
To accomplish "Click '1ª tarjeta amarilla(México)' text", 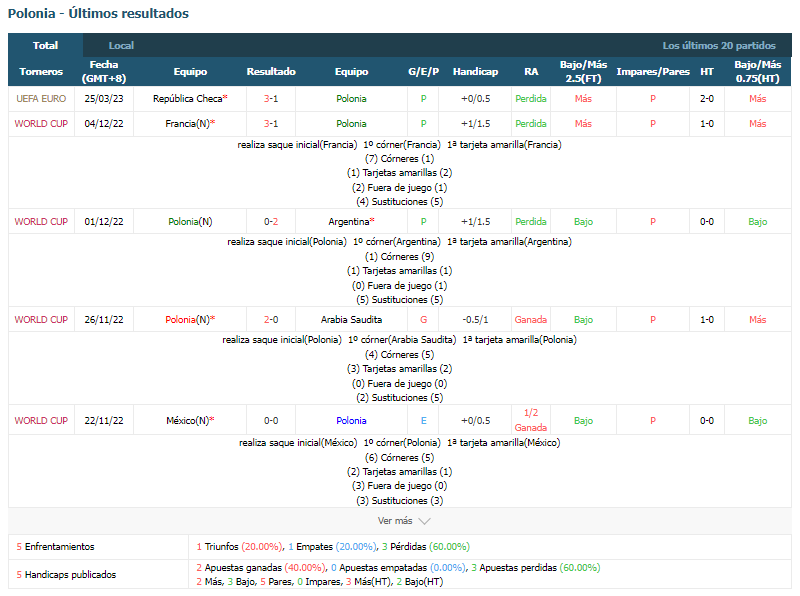I will click(x=504, y=442).
